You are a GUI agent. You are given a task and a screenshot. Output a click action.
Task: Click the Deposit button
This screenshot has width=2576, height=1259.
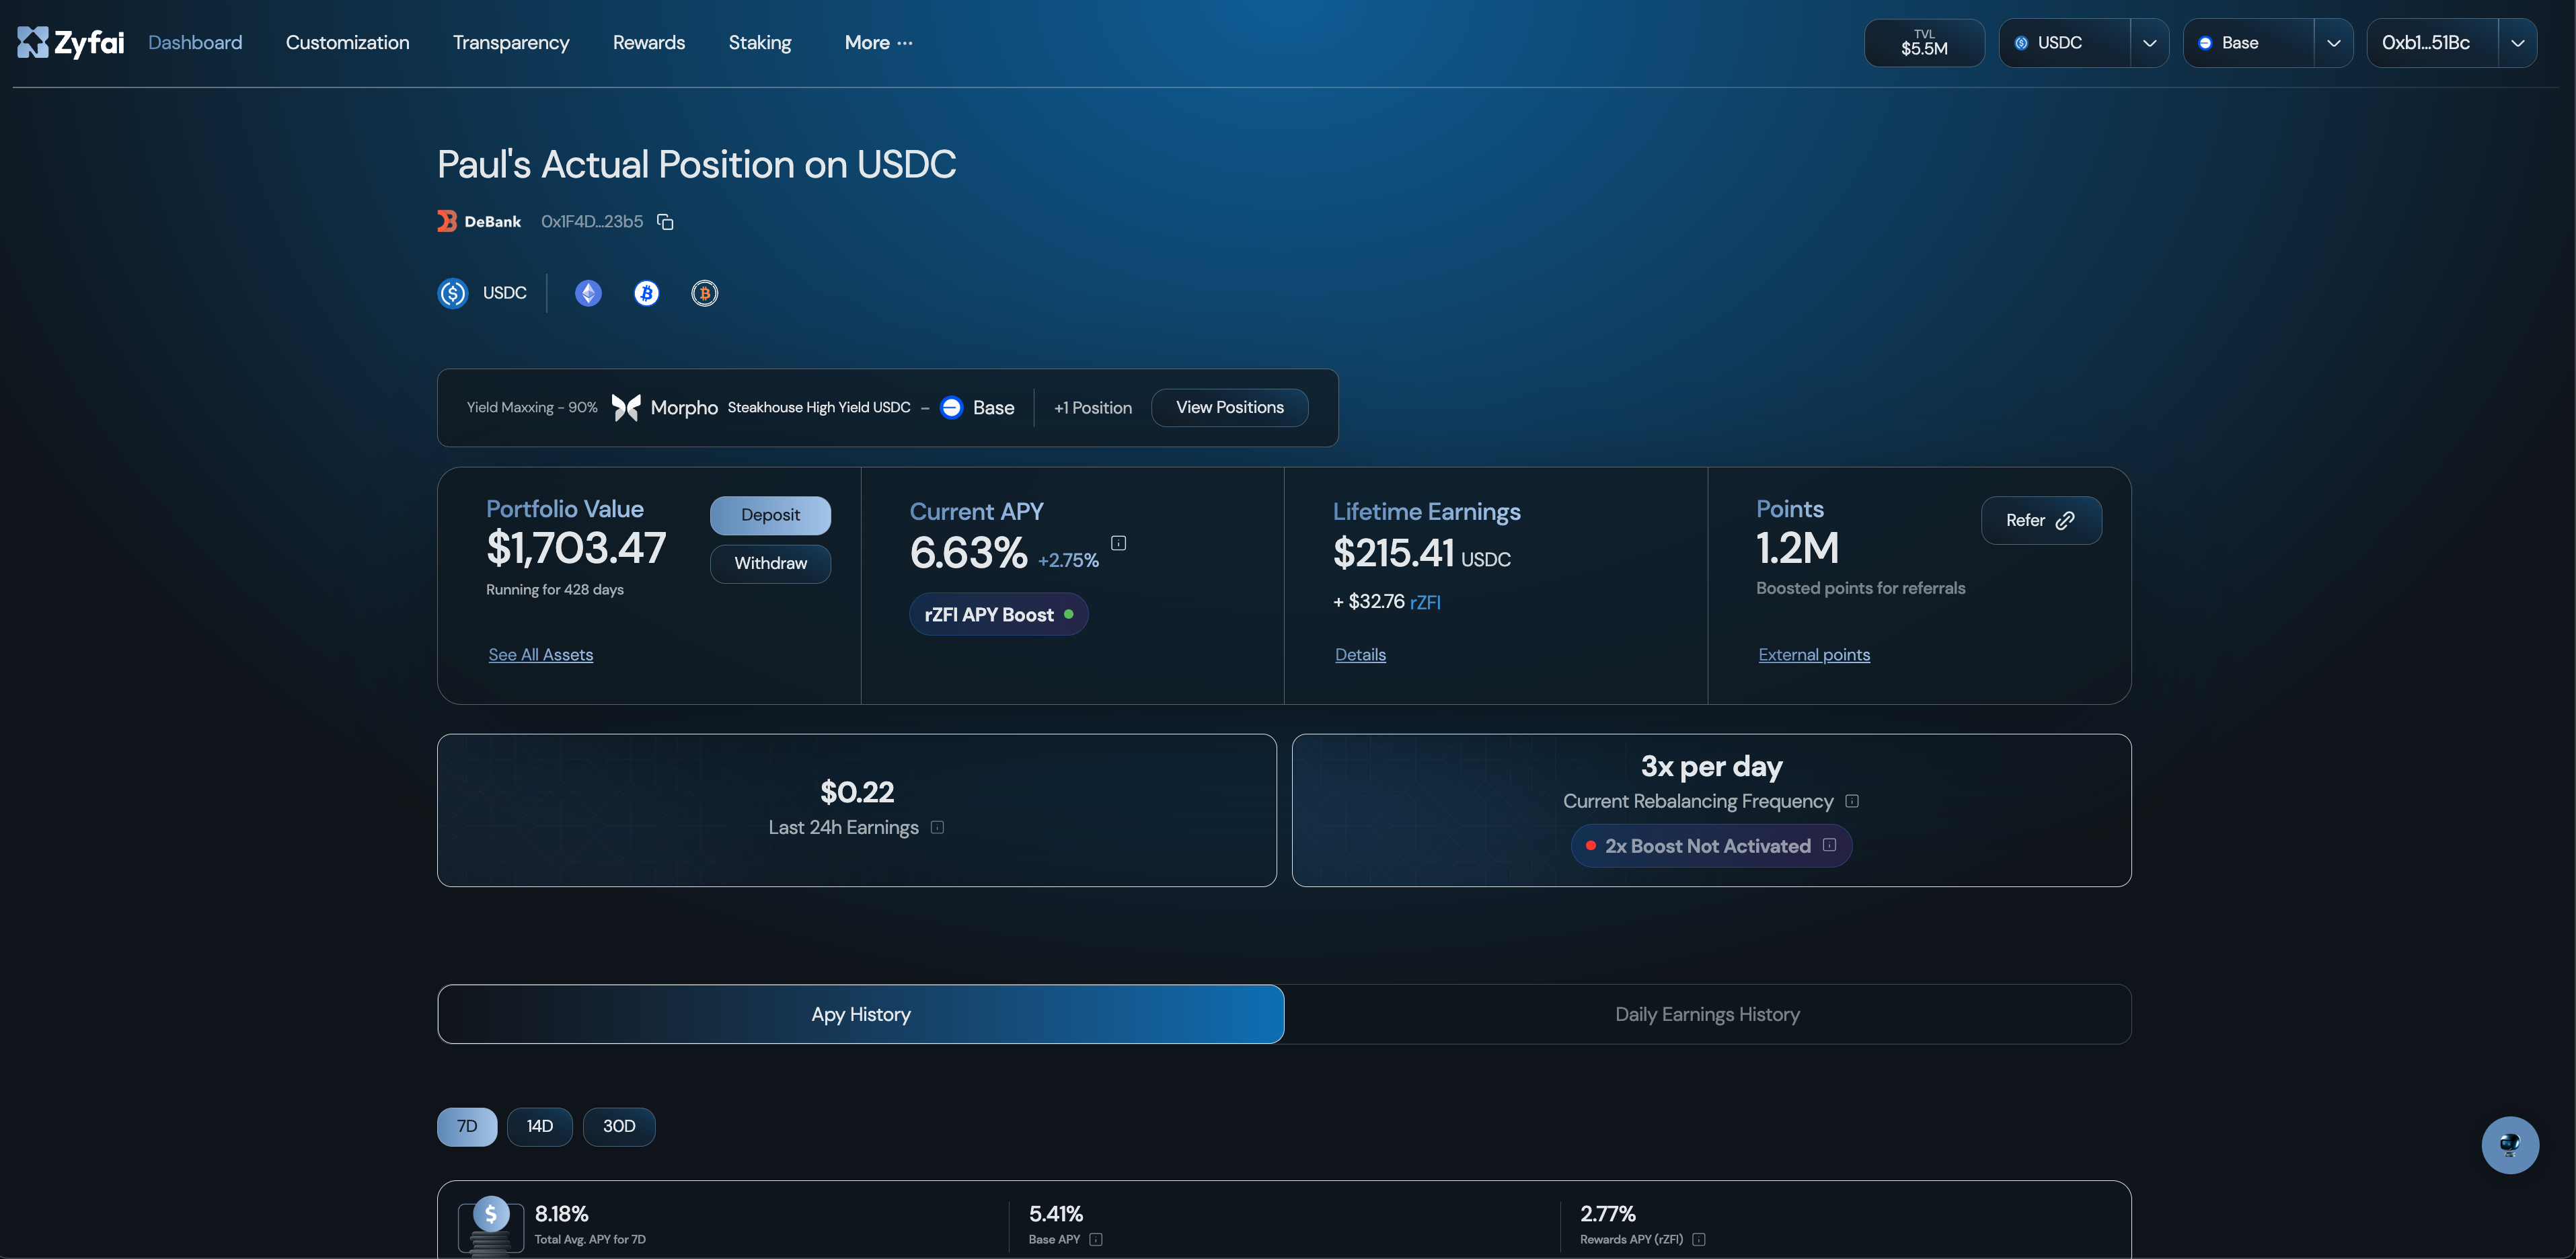(x=770, y=515)
